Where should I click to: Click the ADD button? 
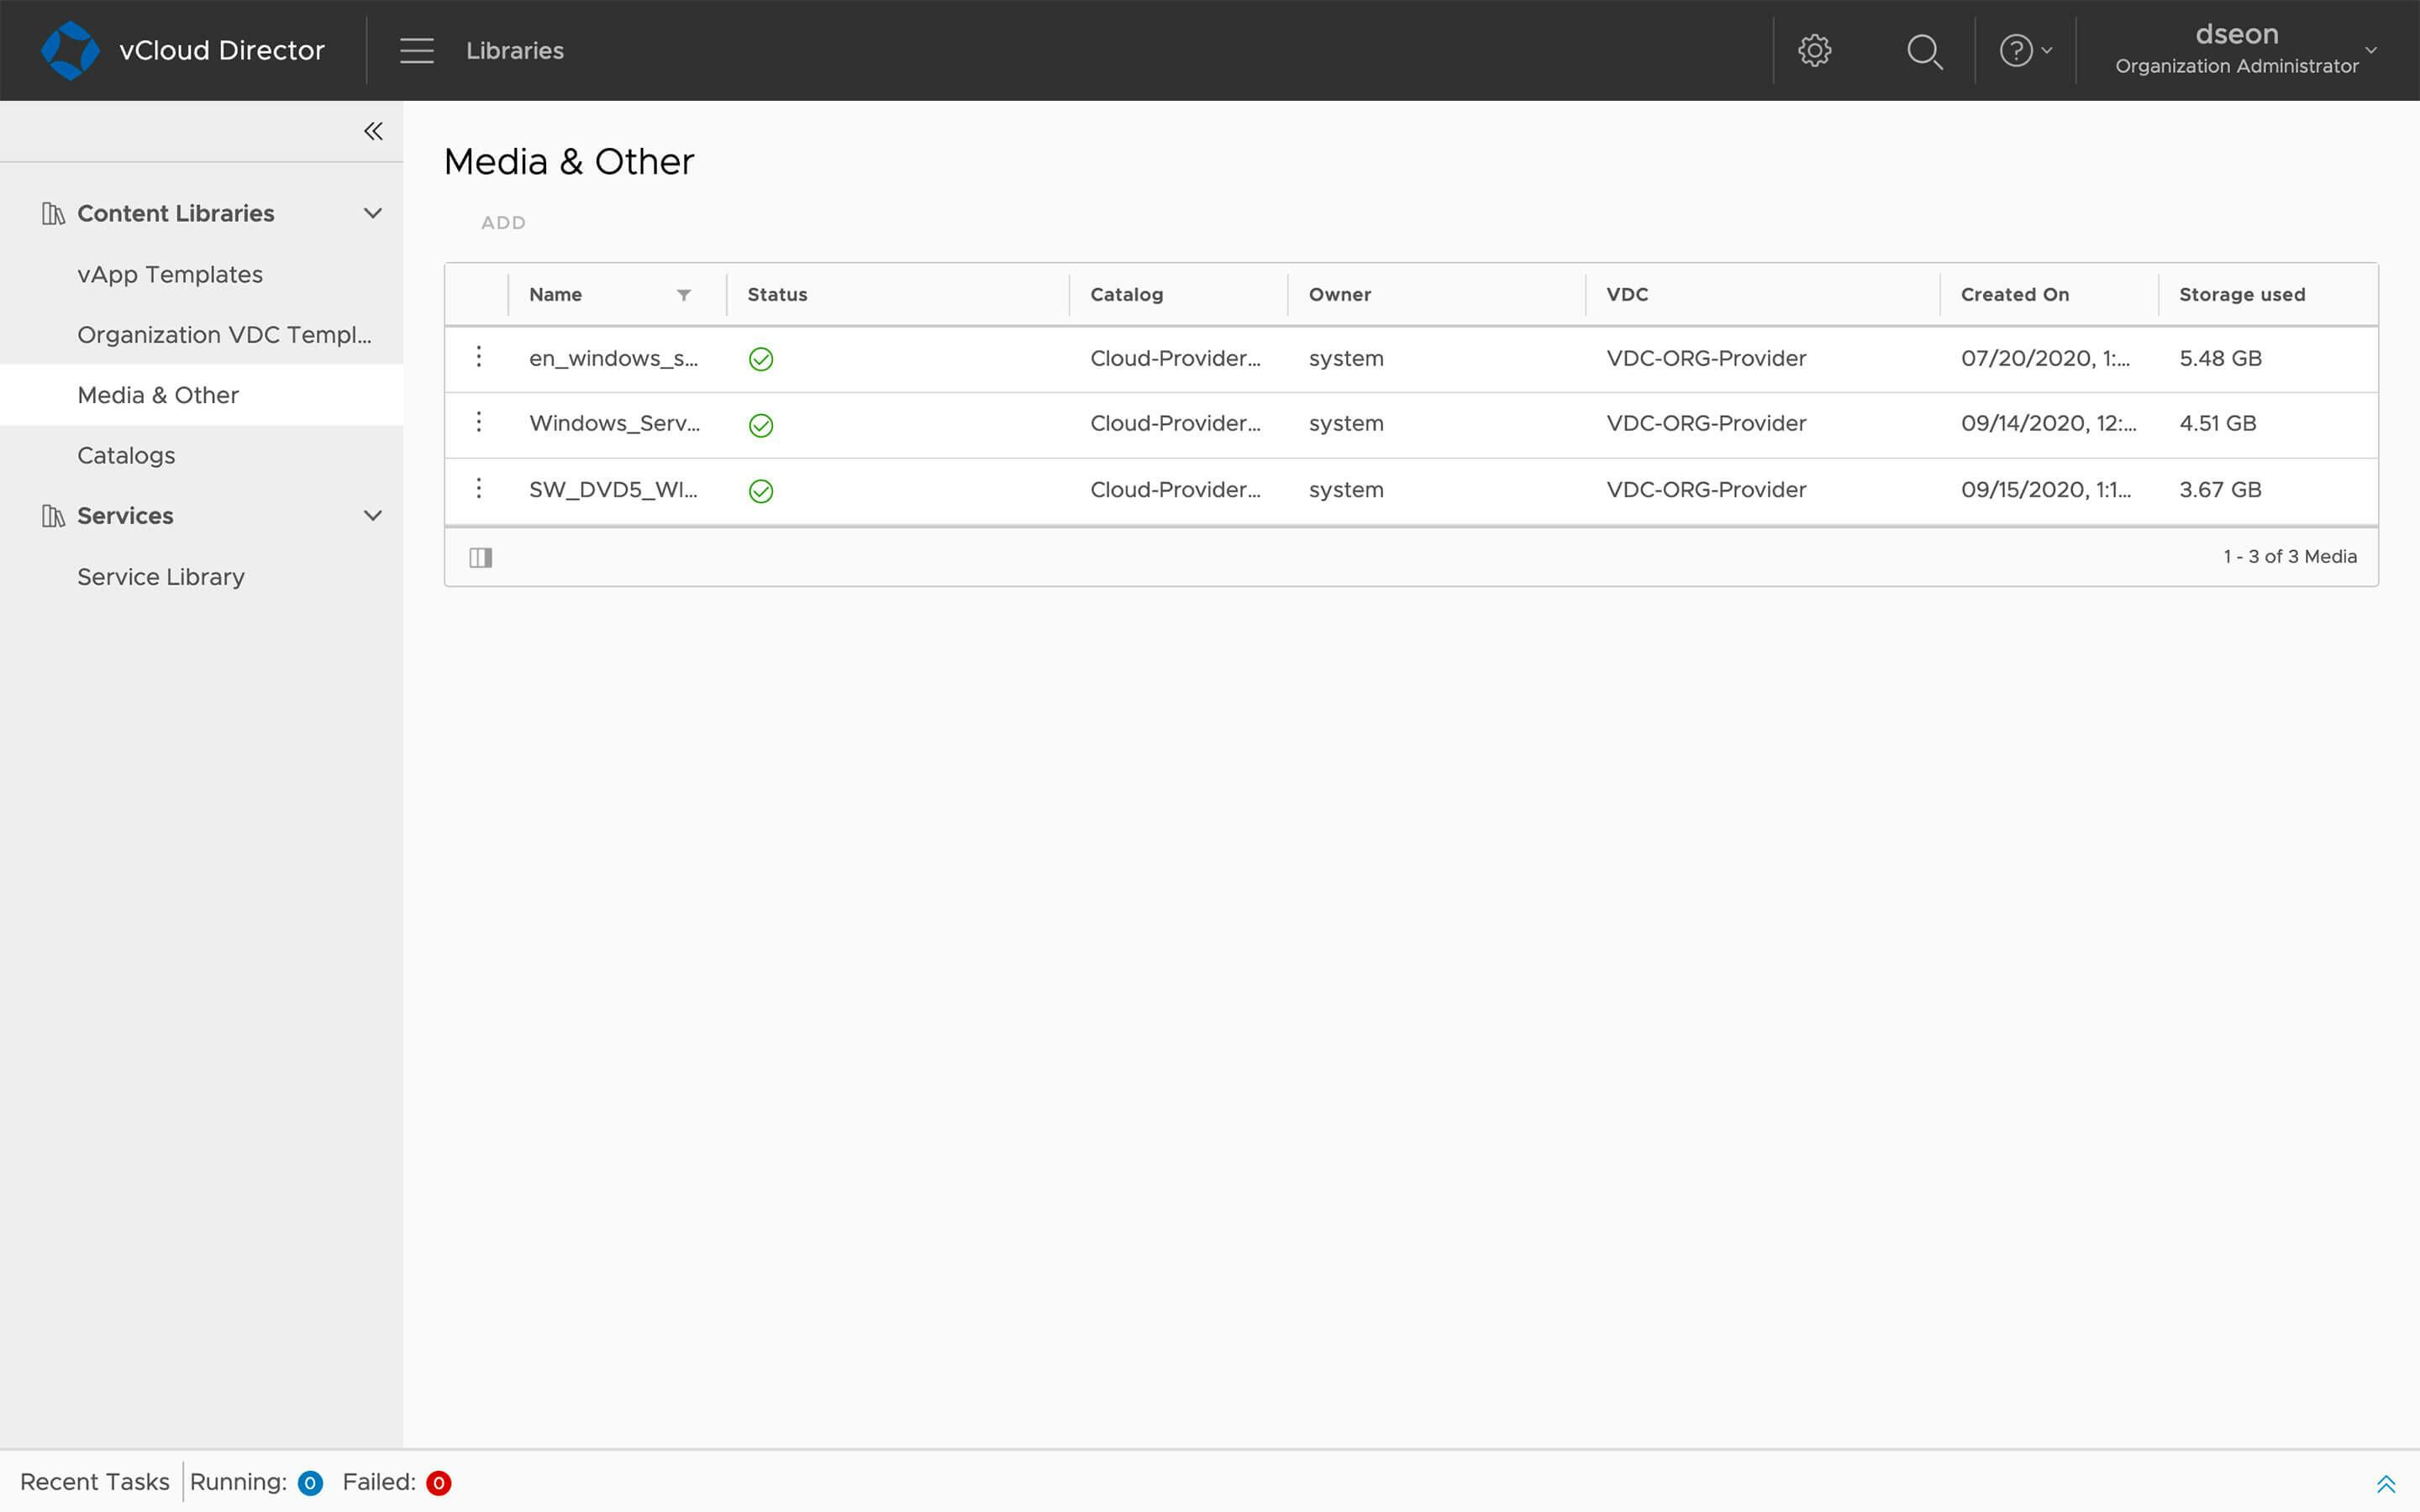click(x=503, y=222)
